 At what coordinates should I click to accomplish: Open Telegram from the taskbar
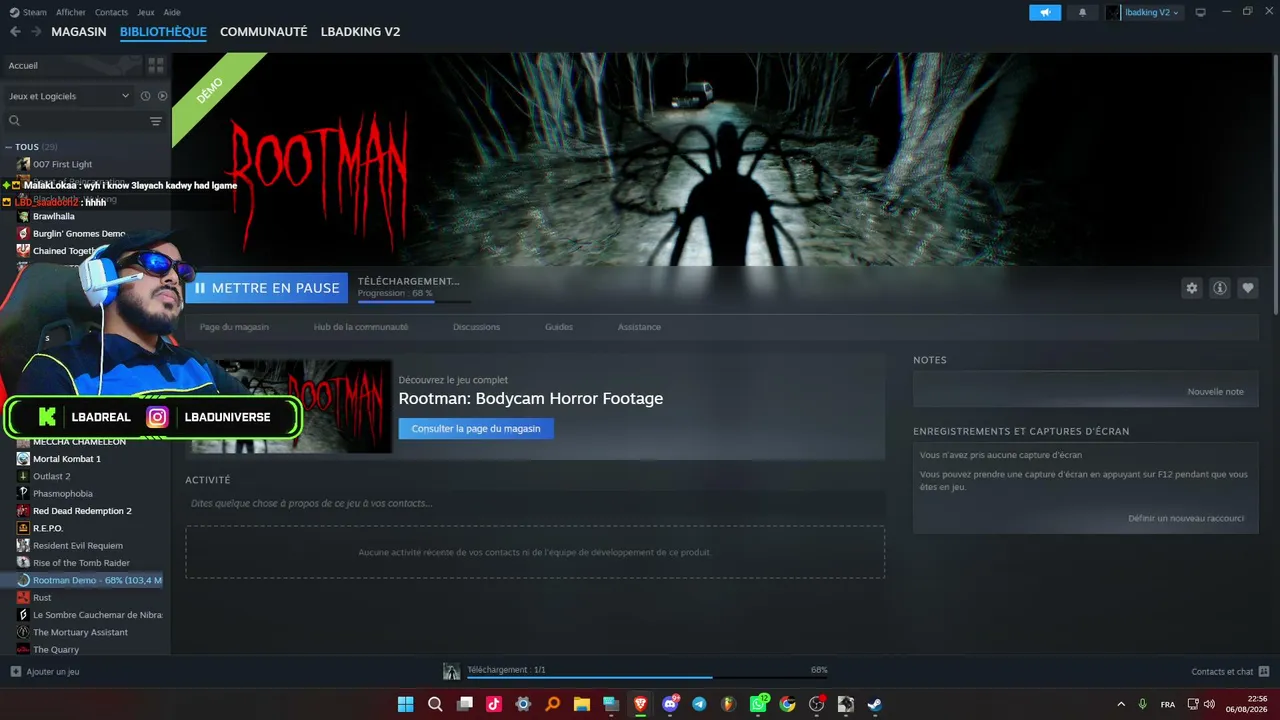coord(699,704)
